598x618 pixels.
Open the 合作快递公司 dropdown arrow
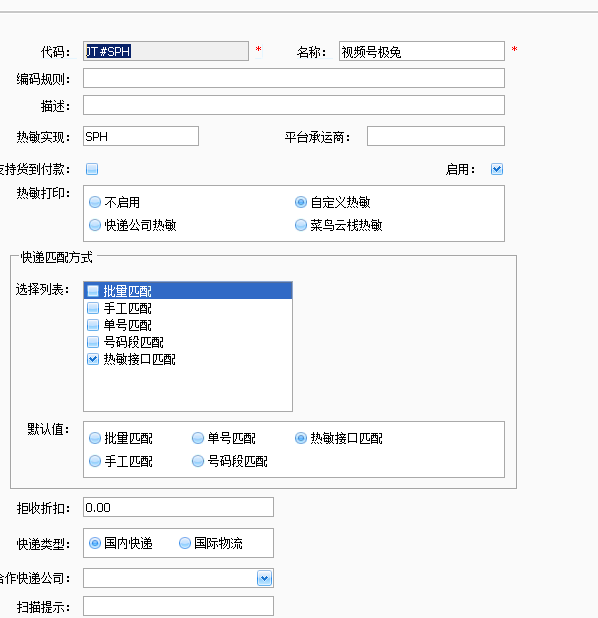click(264, 578)
